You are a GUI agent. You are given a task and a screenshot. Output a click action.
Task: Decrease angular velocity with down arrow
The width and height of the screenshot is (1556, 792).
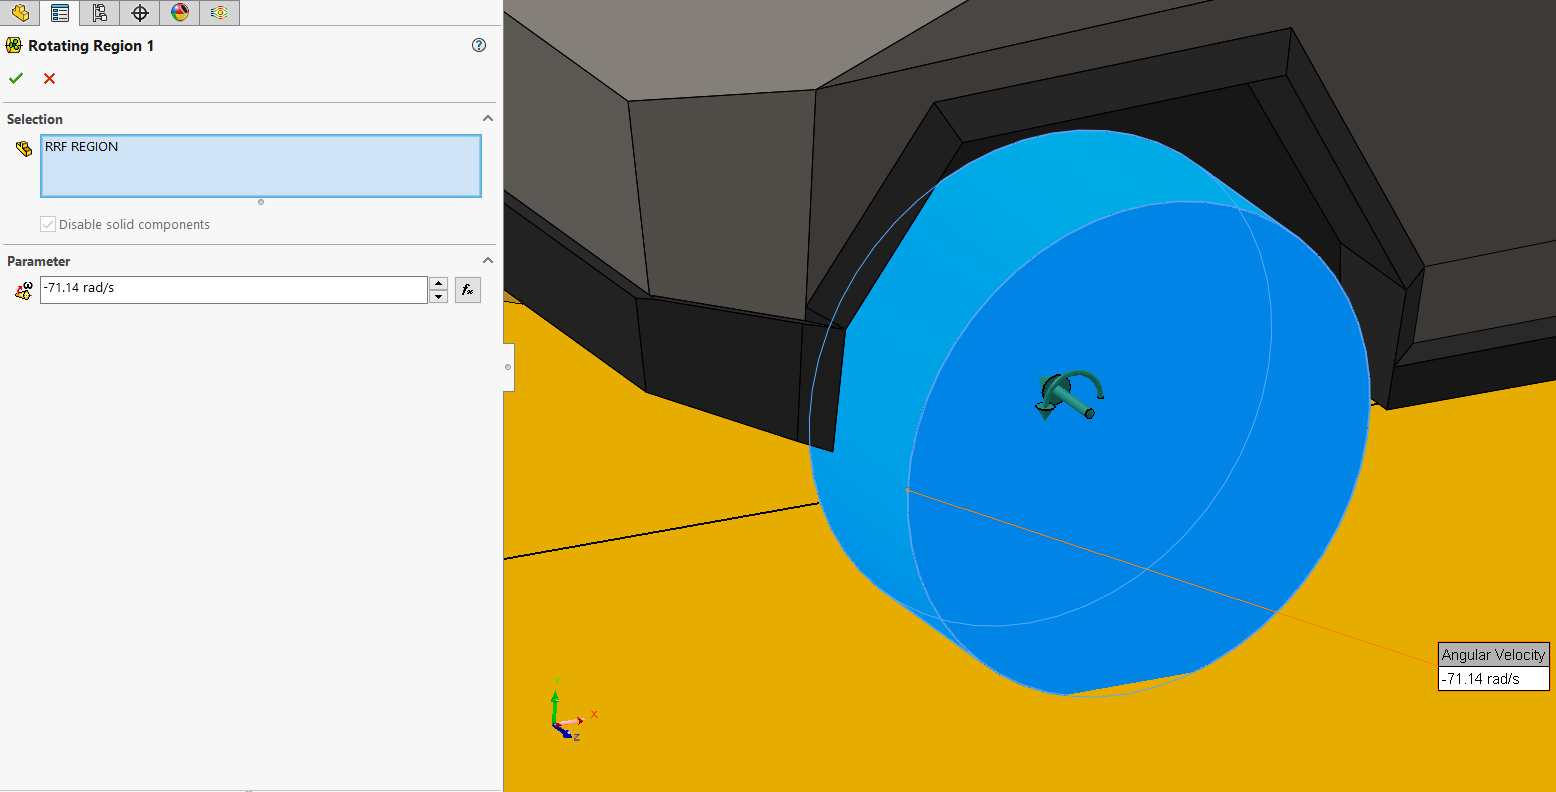tap(438, 297)
